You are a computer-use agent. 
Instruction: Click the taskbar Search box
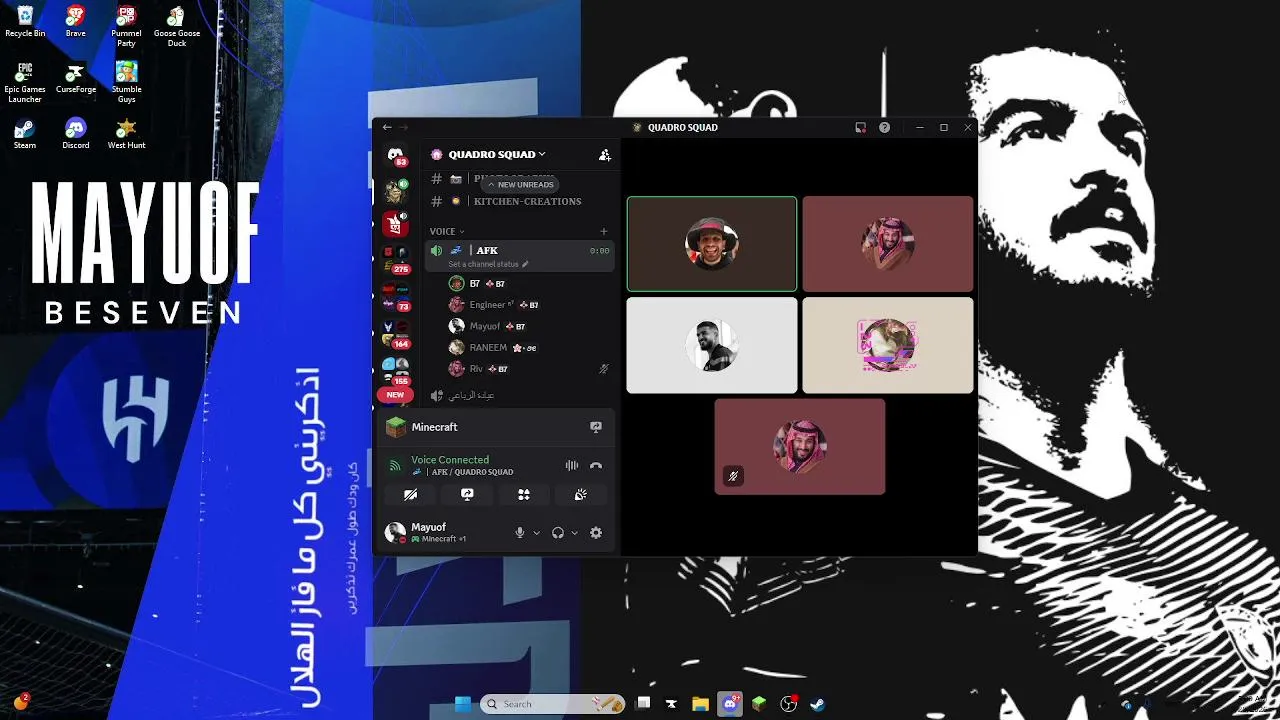(553, 704)
